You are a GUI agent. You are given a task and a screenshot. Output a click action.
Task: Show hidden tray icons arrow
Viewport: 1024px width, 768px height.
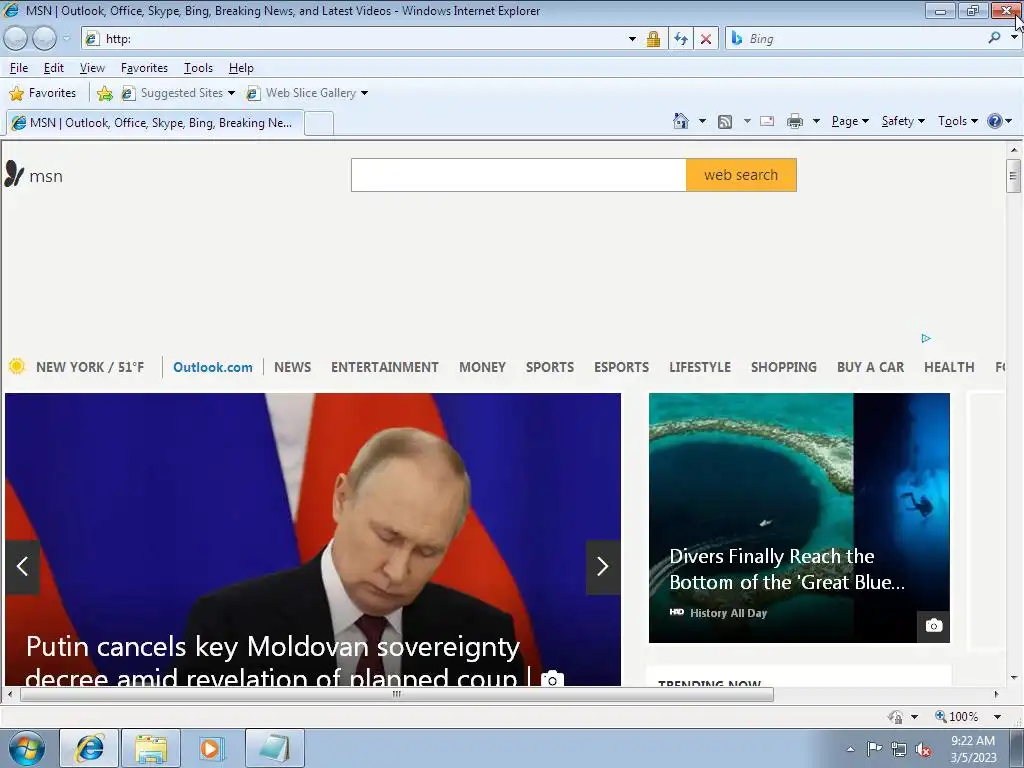[x=850, y=749]
